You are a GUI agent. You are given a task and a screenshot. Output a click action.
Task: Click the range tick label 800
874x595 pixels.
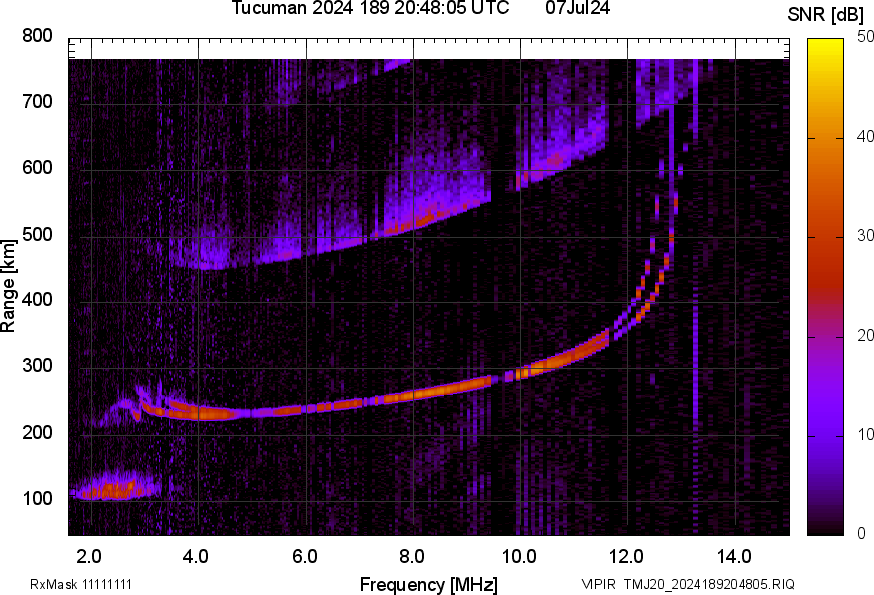pyautogui.click(x=37, y=36)
